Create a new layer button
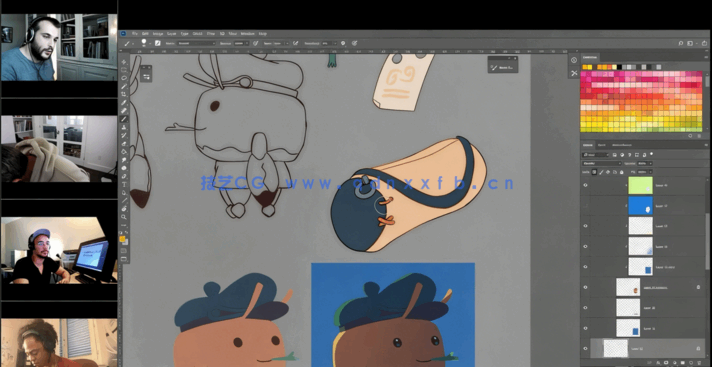The height and width of the screenshot is (367, 712). pos(691,362)
